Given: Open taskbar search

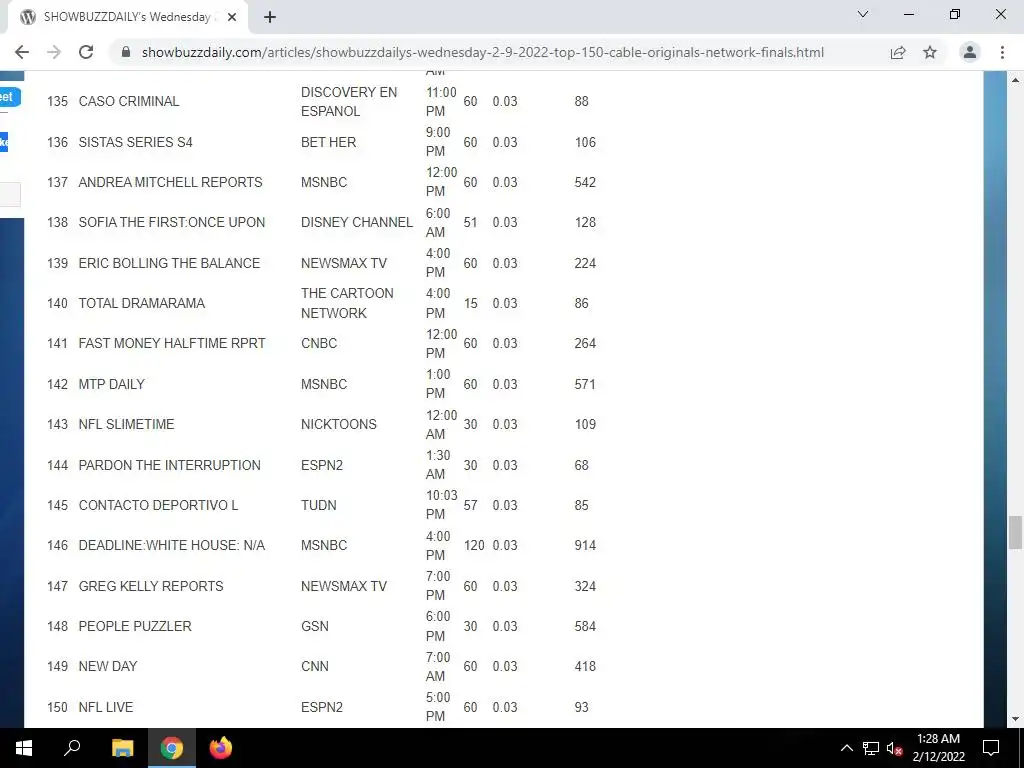Looking at the screenshot, I should click(x=72, y=748).
